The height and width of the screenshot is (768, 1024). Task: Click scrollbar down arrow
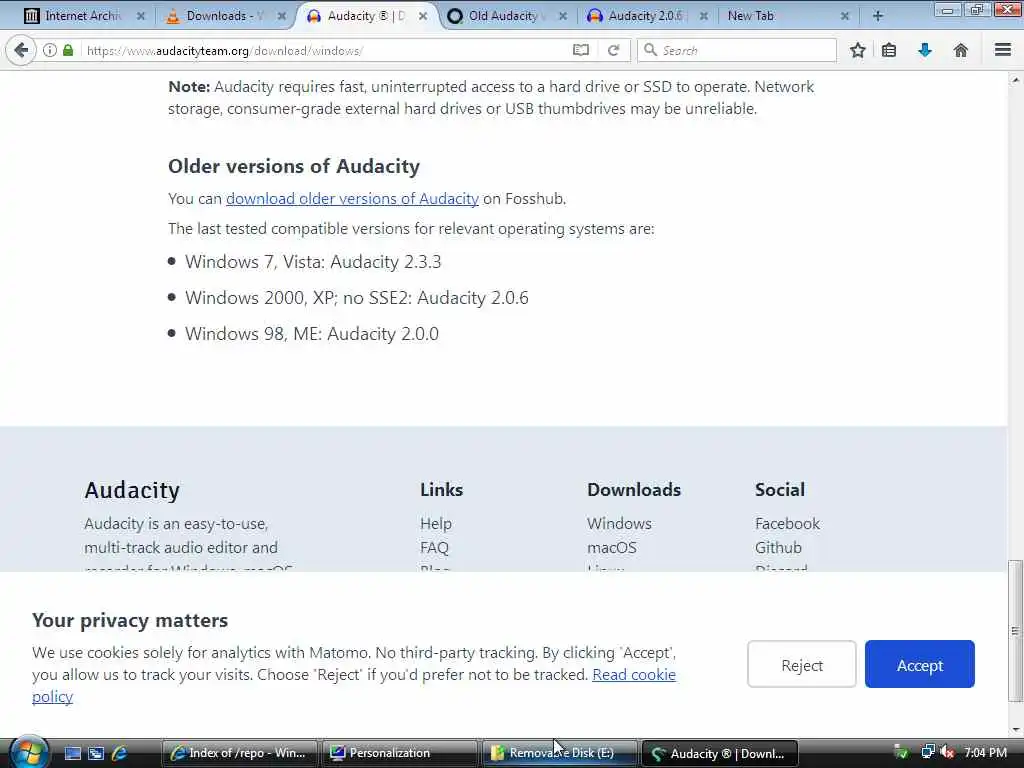tap(1015, 729)
